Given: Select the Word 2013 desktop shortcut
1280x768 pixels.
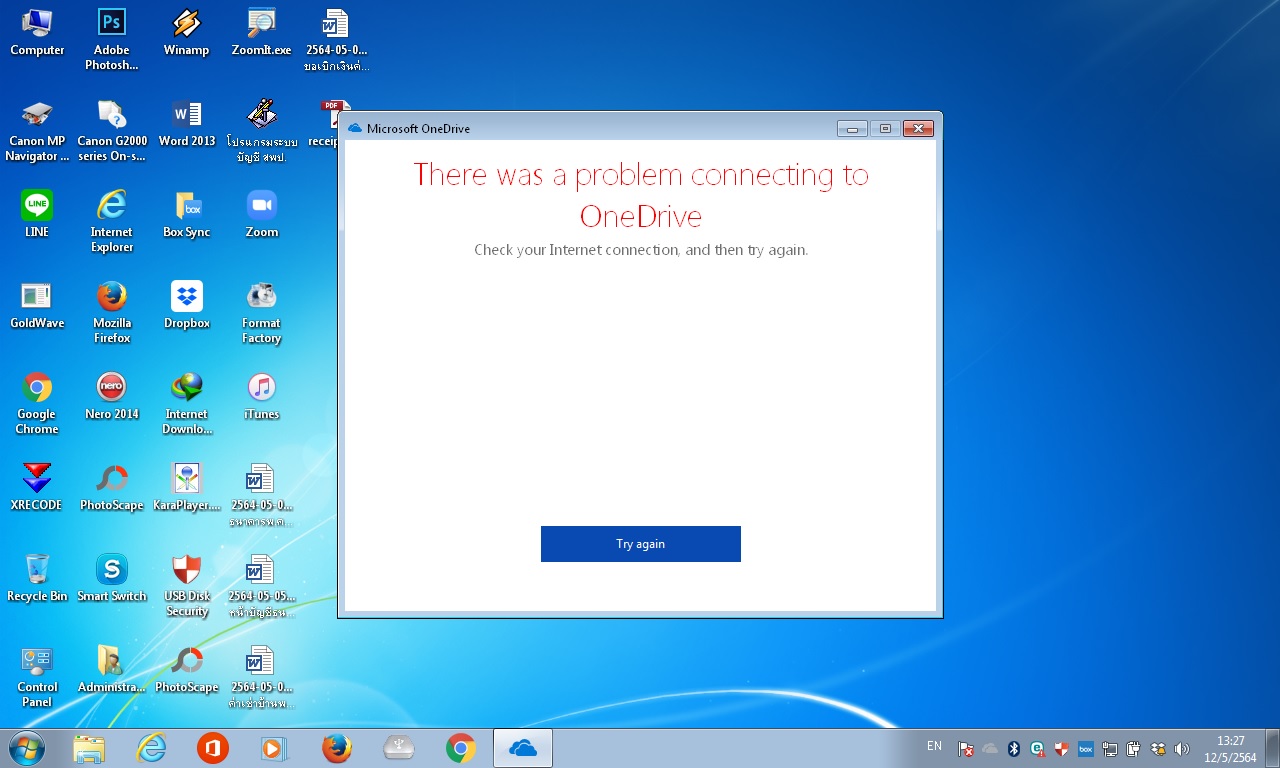Looking at the screenshot, I should tap(187, 124).
